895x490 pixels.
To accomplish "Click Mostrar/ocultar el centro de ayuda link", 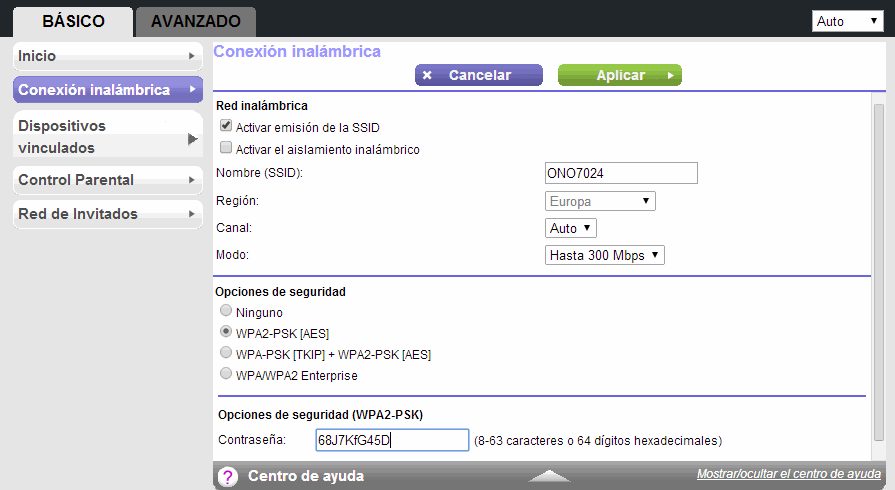I will coord(788,474).
